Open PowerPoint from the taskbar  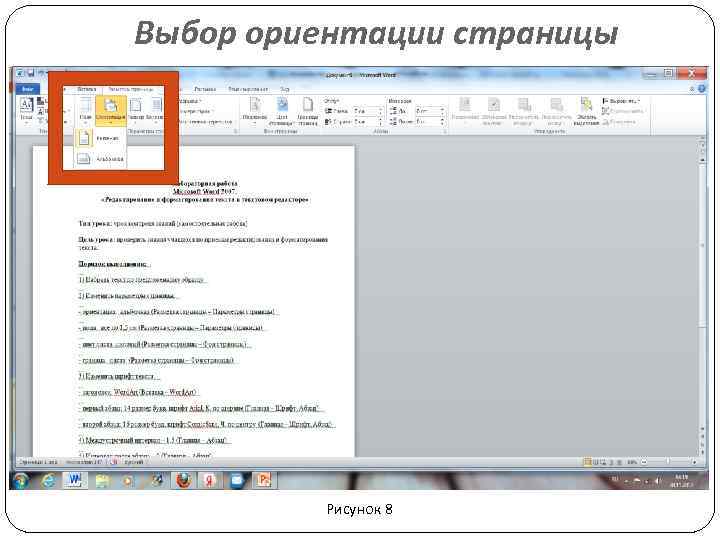(x=264, y=480)
